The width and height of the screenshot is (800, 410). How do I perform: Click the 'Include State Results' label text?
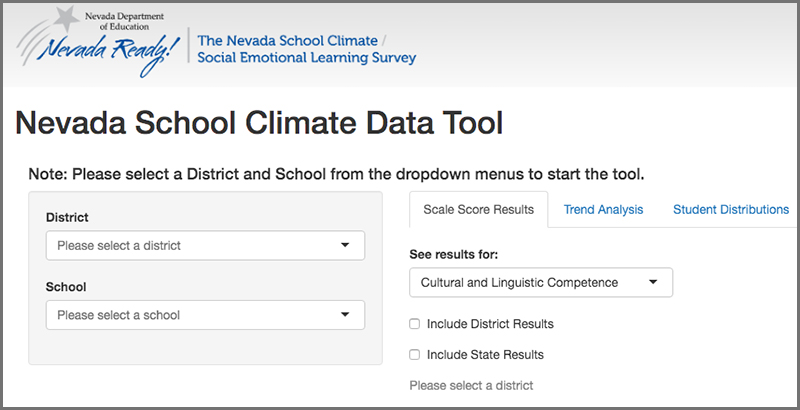click(x=485, y=354)
